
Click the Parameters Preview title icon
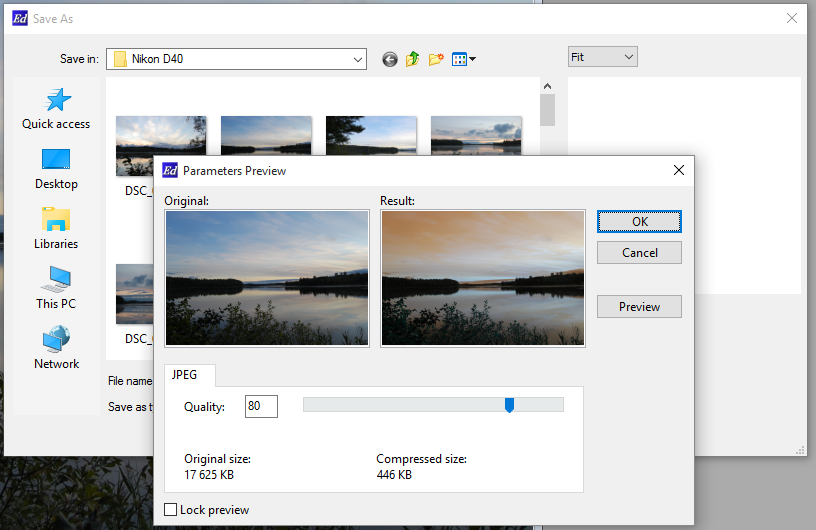170,170
